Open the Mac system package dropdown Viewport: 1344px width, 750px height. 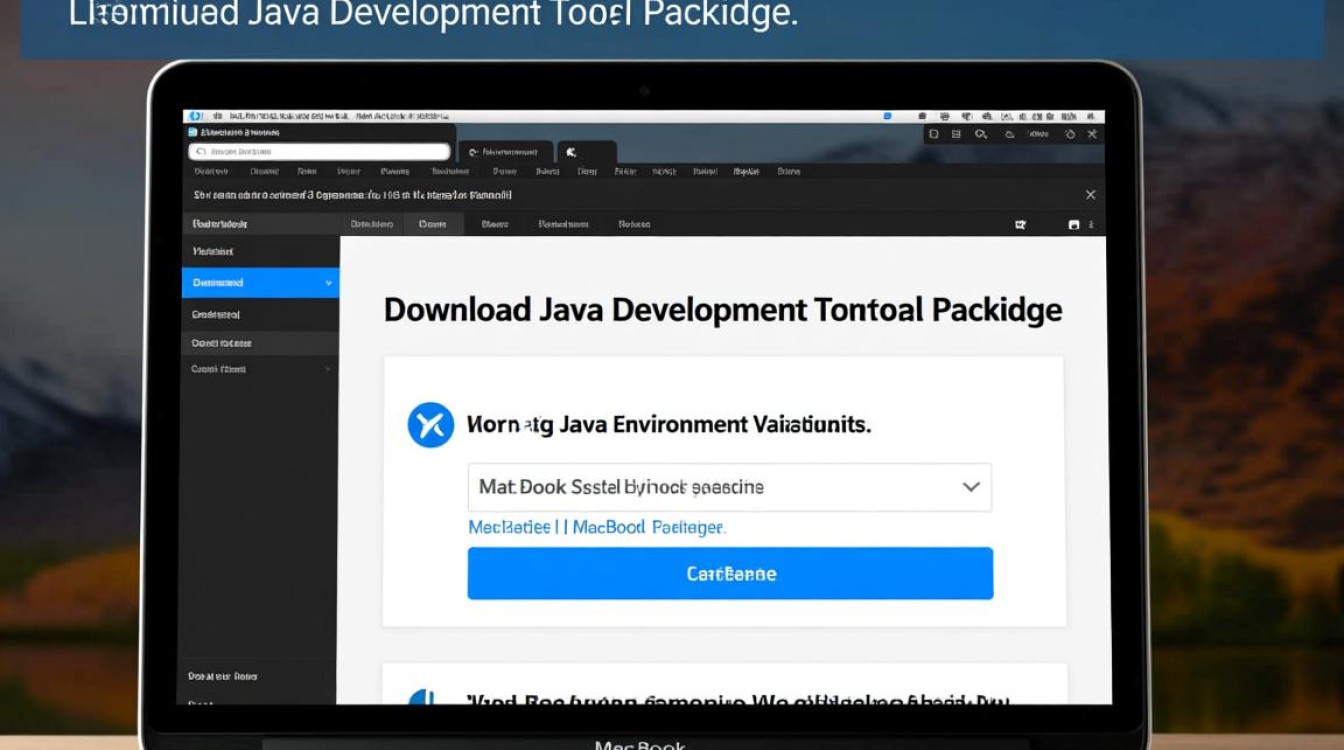729,487
